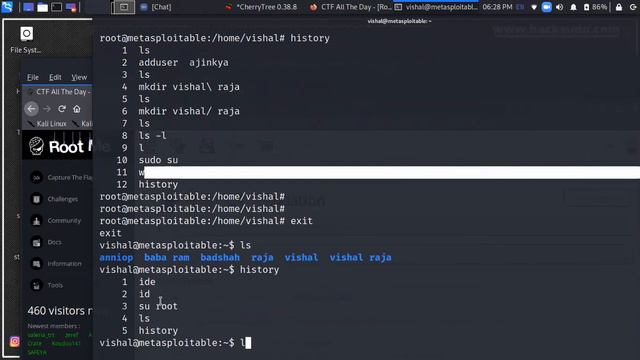Click the Root Me skull logo
The image size is (640, 360).
(36, 146)
